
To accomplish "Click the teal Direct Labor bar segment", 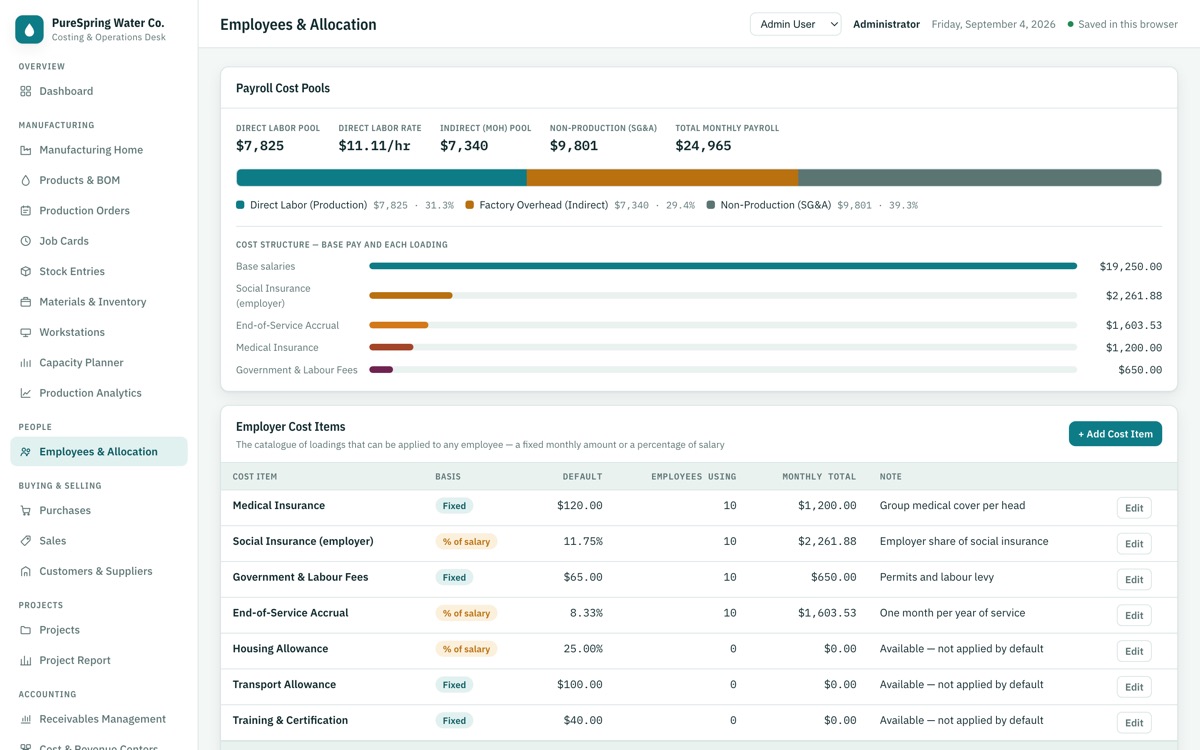I will pyautogui.click(x=381, y=178).
